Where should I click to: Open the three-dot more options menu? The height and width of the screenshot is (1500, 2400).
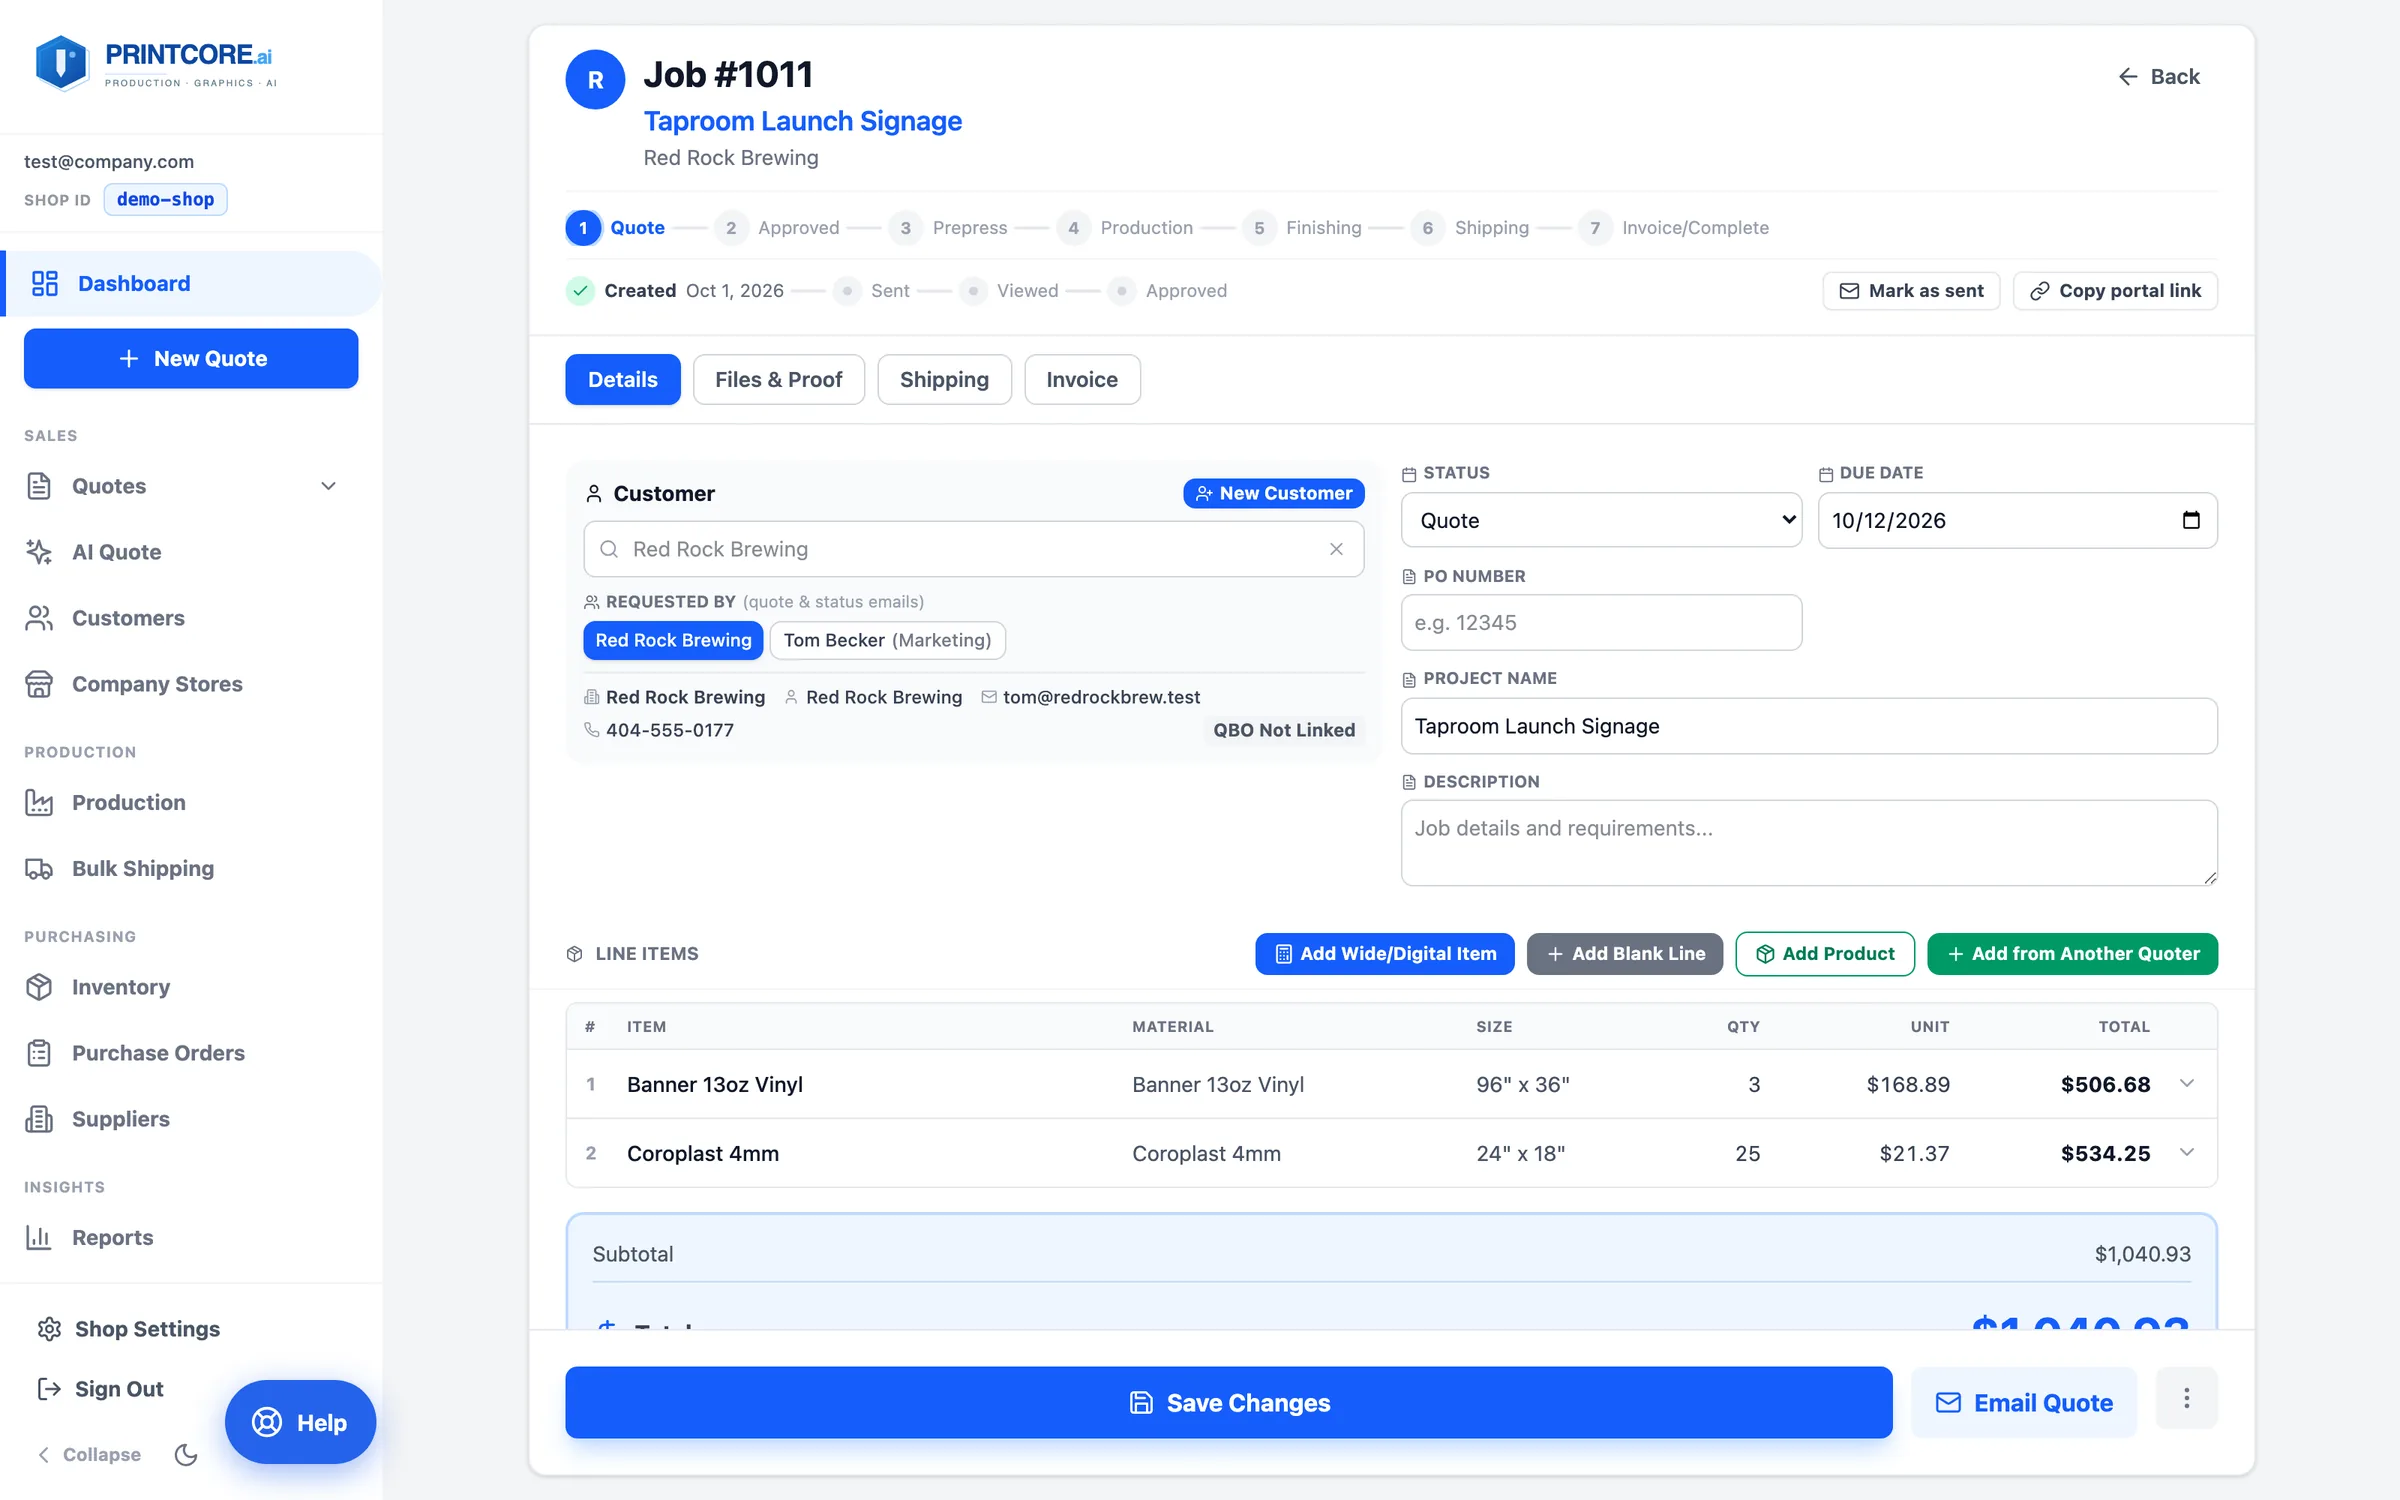(2186, 1398)
